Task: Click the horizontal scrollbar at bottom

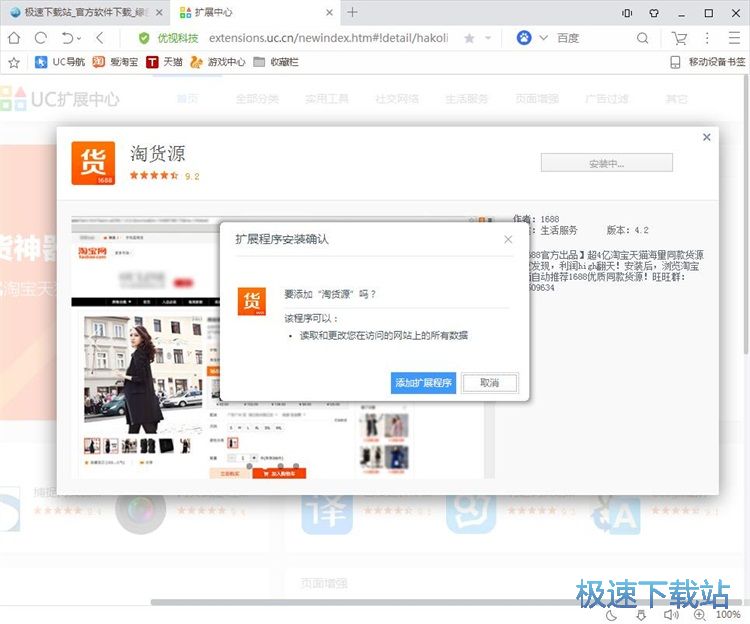Action: pyautogui.click(x=447, y=602)
